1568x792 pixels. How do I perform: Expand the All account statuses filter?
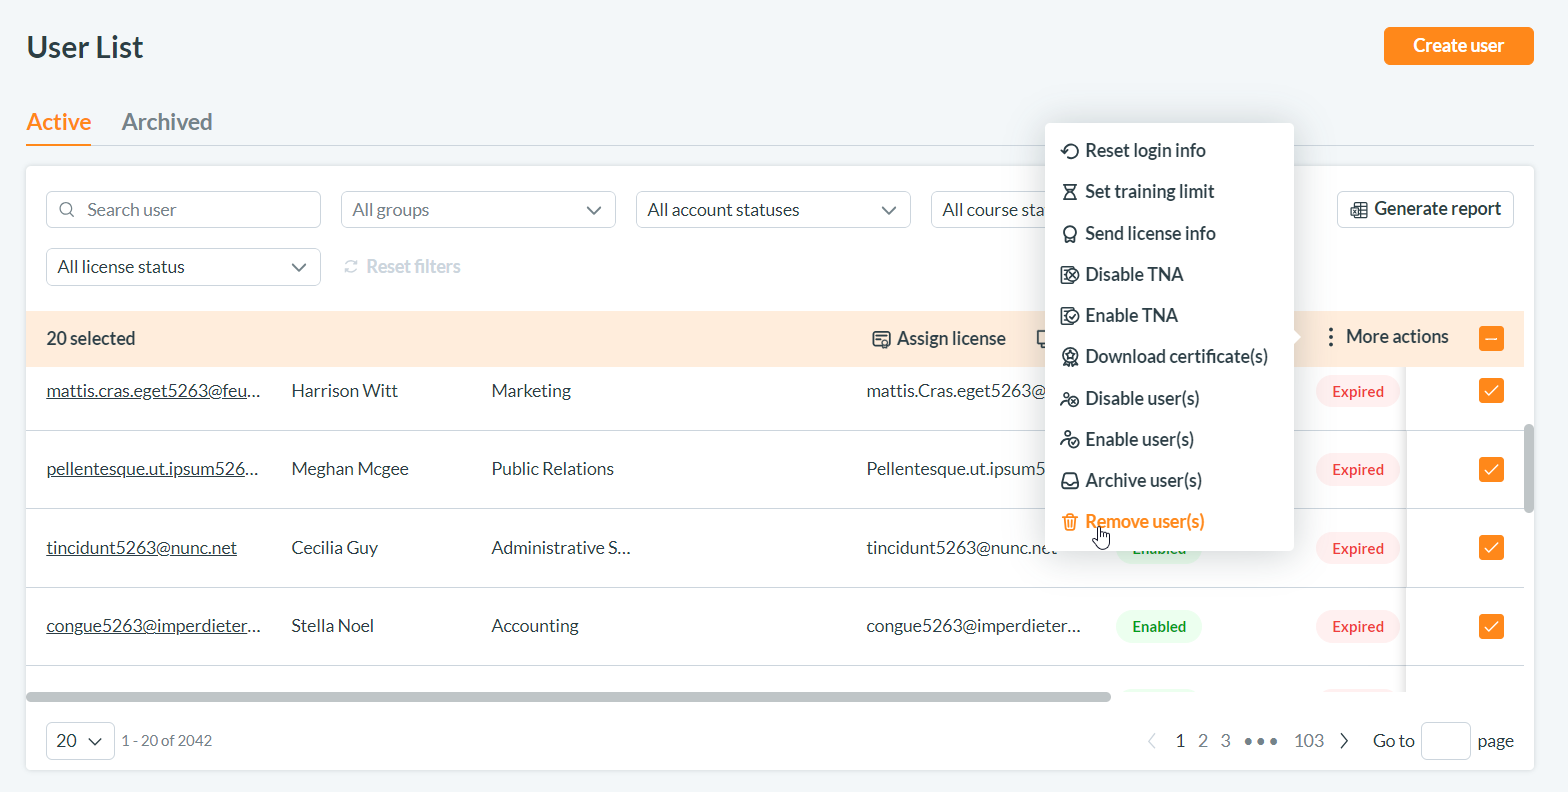(x=772, y=210)
